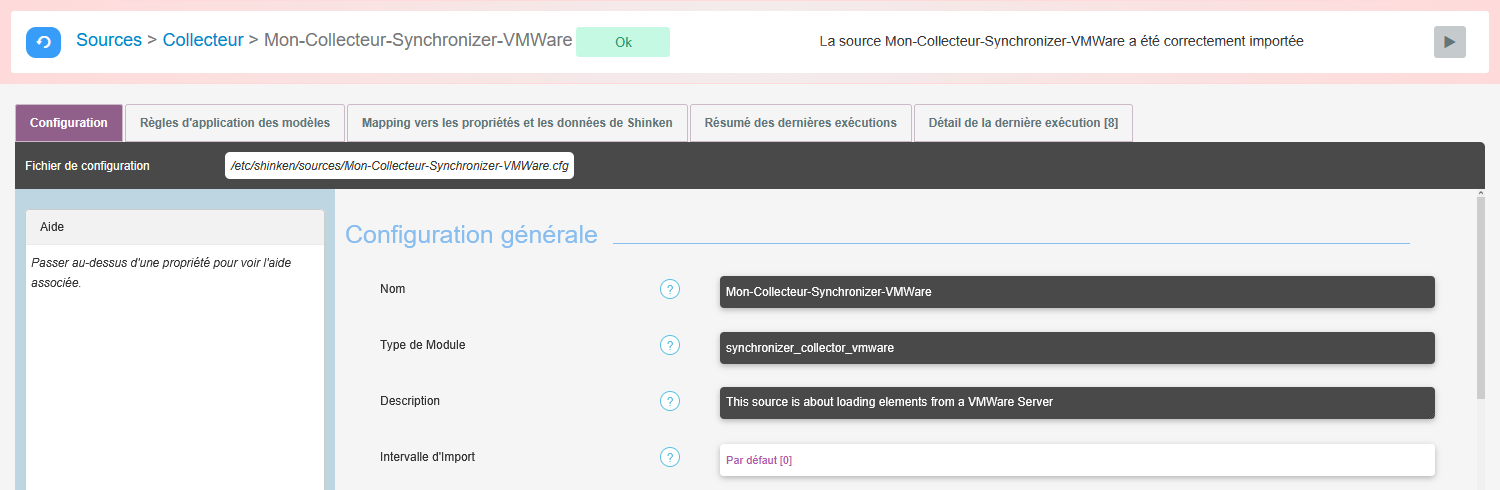The image size is (1500, 490).
Task: Open the Collecteur breadcrumb link
Action: (x=203, y=40)
